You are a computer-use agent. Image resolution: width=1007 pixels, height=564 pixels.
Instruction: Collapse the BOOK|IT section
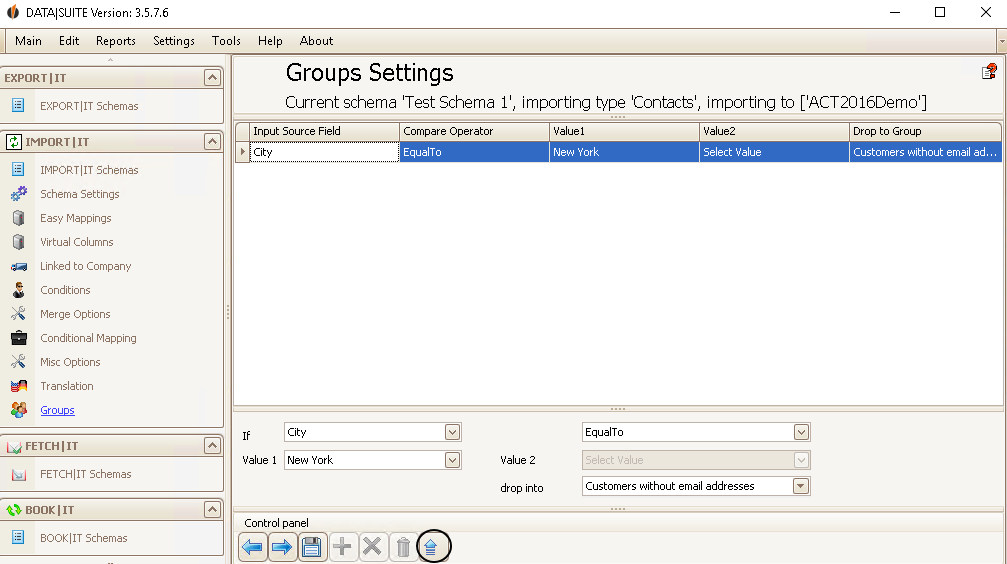[212, 509]
